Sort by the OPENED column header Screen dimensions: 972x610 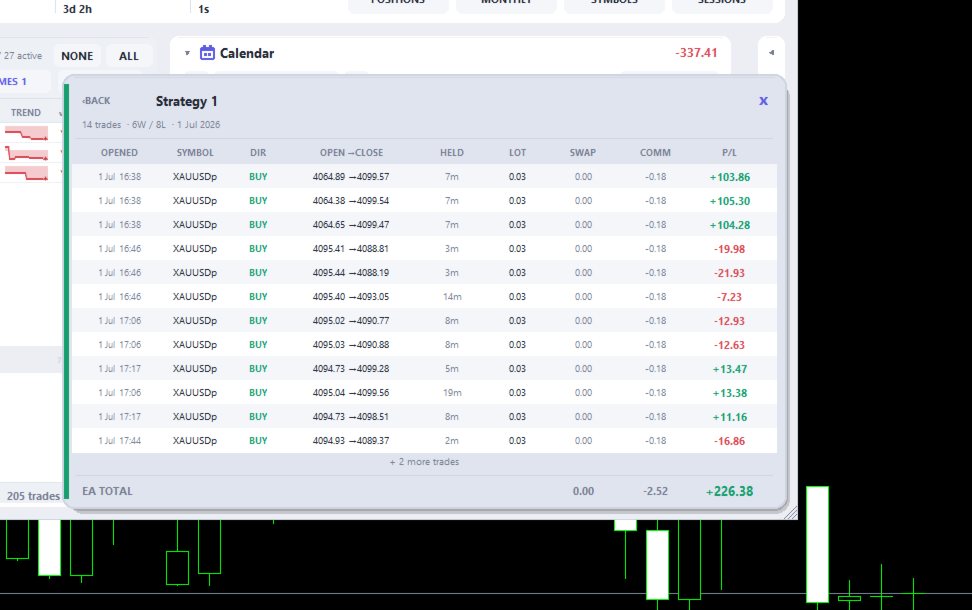click(119, 152)
